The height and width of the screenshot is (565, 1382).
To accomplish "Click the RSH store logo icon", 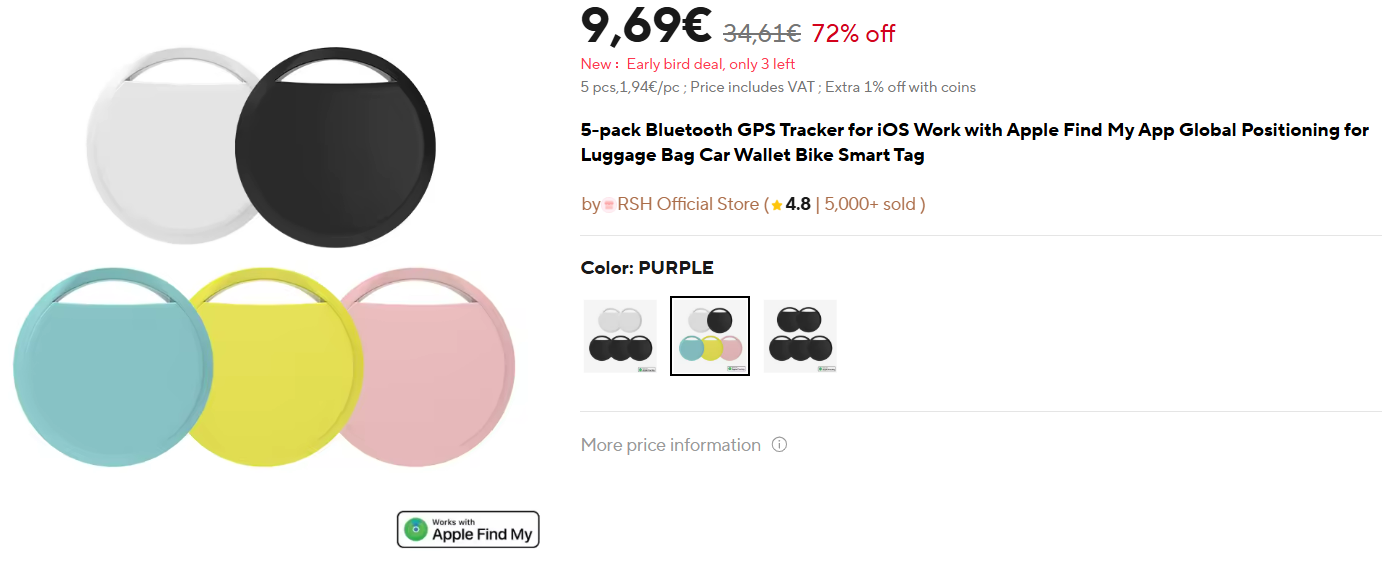I will point(608,205).
